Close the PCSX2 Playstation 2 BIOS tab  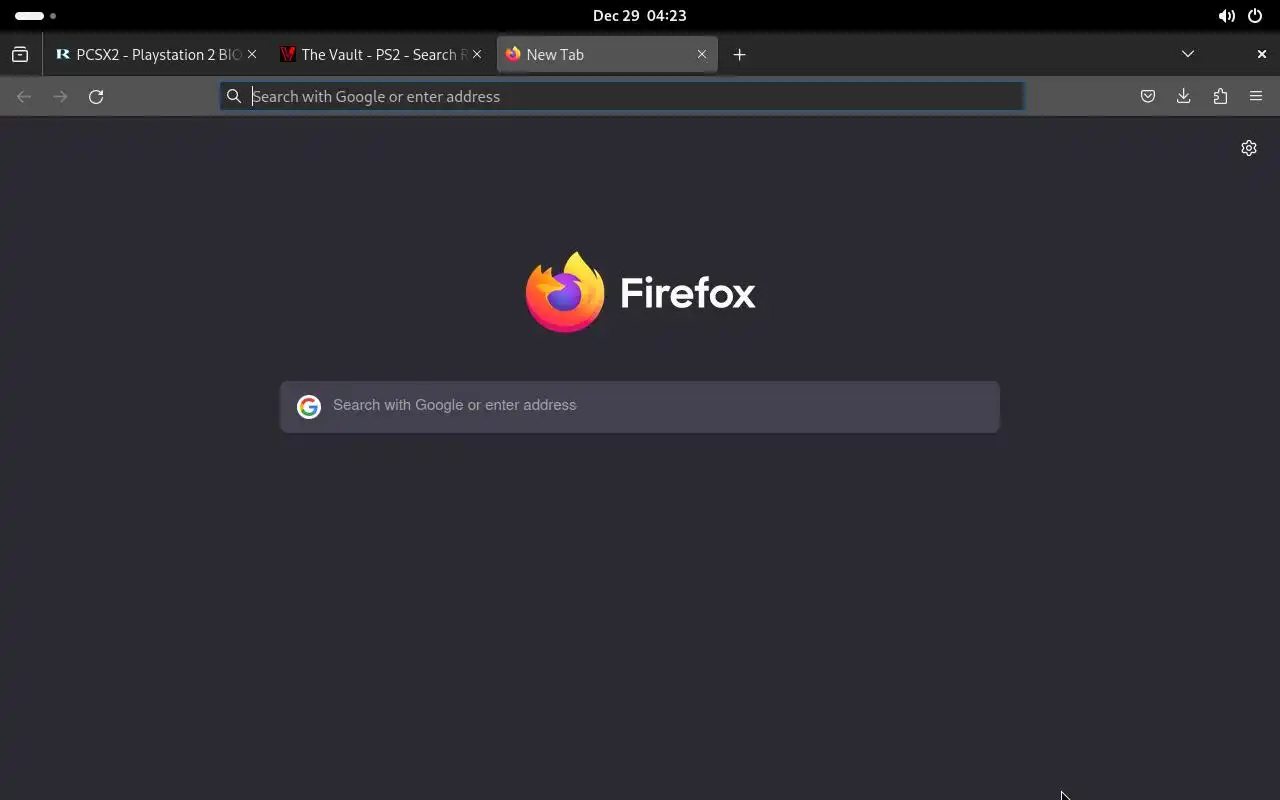252,55
